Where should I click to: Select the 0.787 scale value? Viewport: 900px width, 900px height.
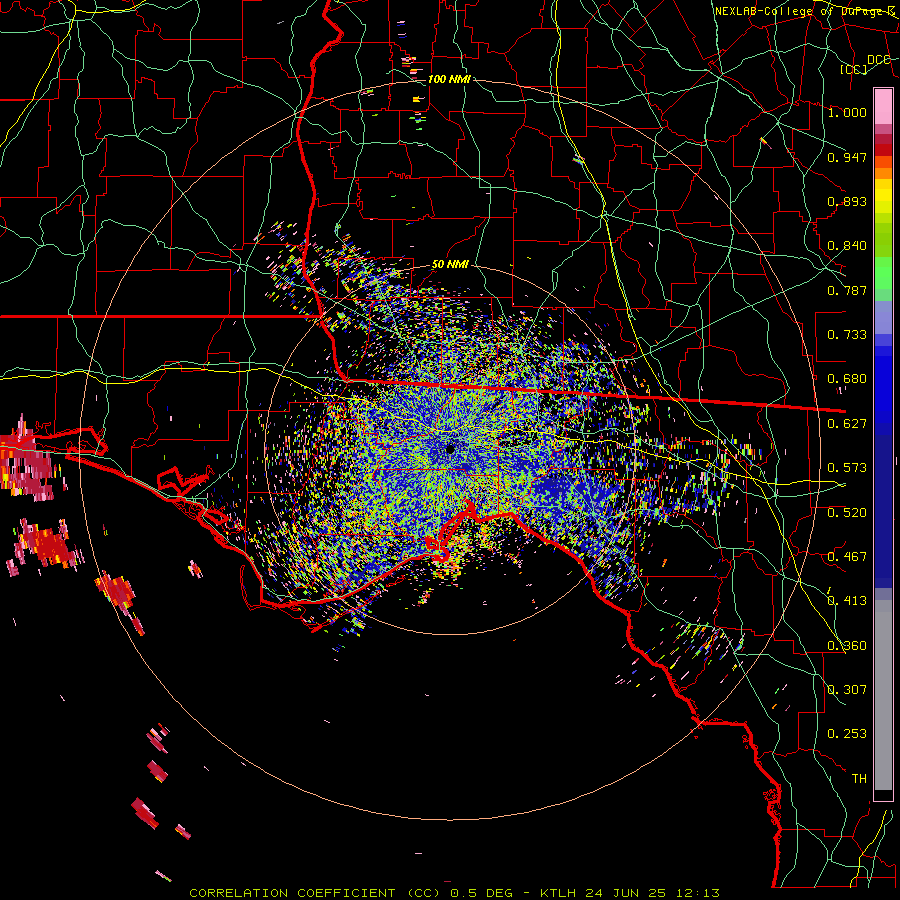coord(847,290)
